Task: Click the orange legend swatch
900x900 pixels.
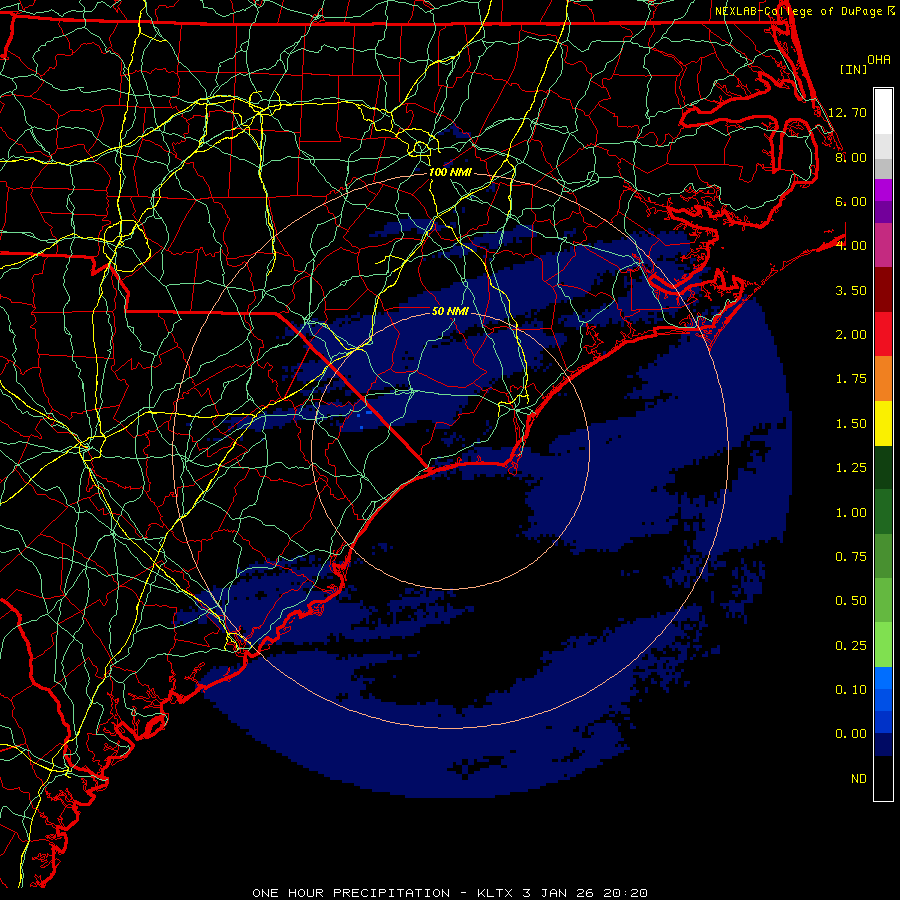Action: point(883,379)
